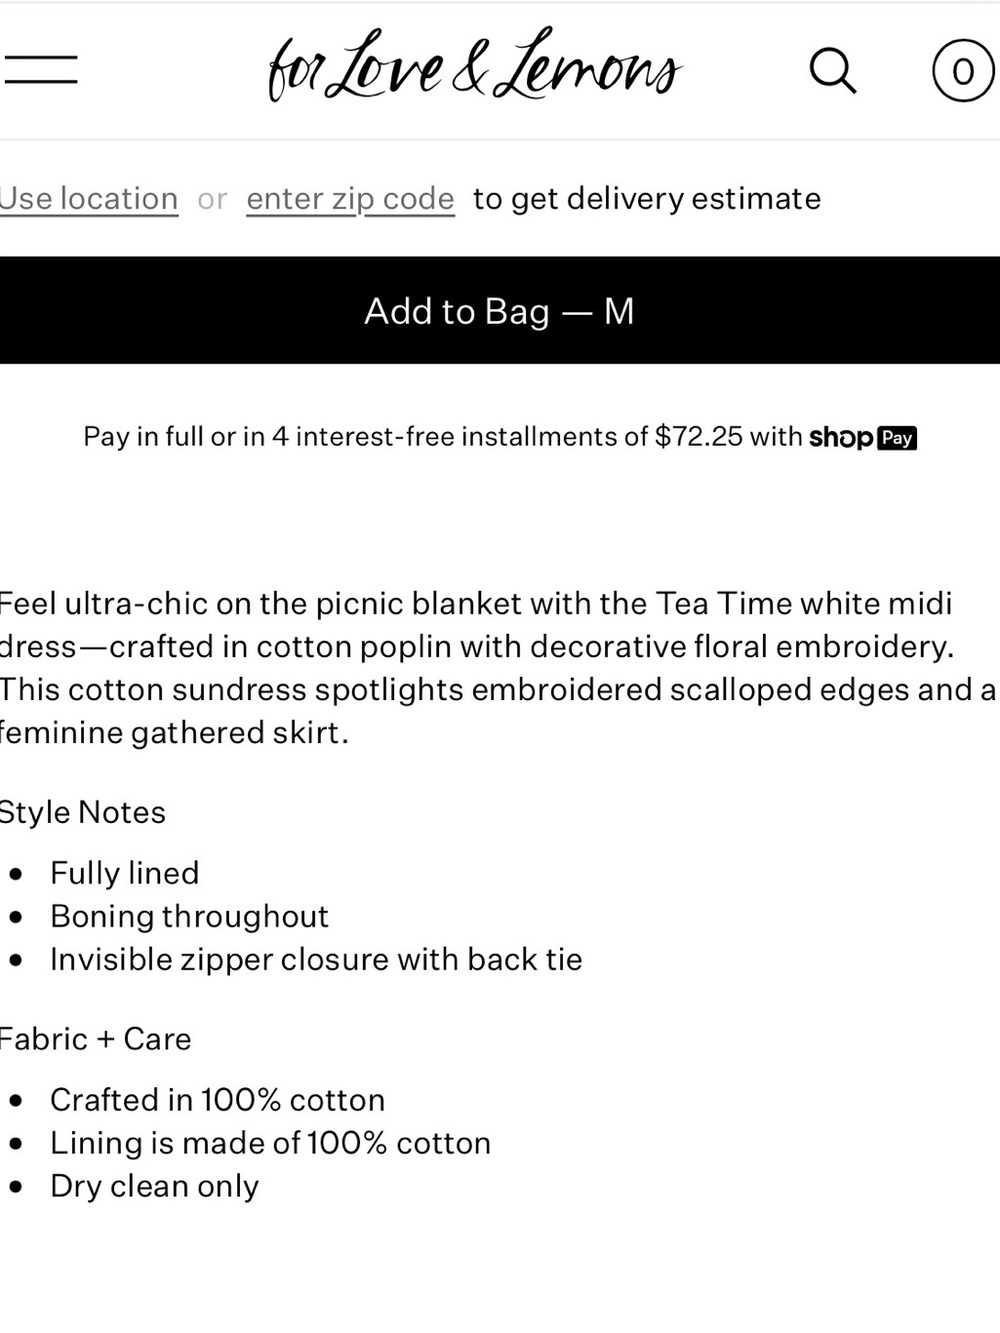Open the shopping bag showing 0 items
The height and width of the screenshot is (1333, 1000).
click(x=962, y=70)
